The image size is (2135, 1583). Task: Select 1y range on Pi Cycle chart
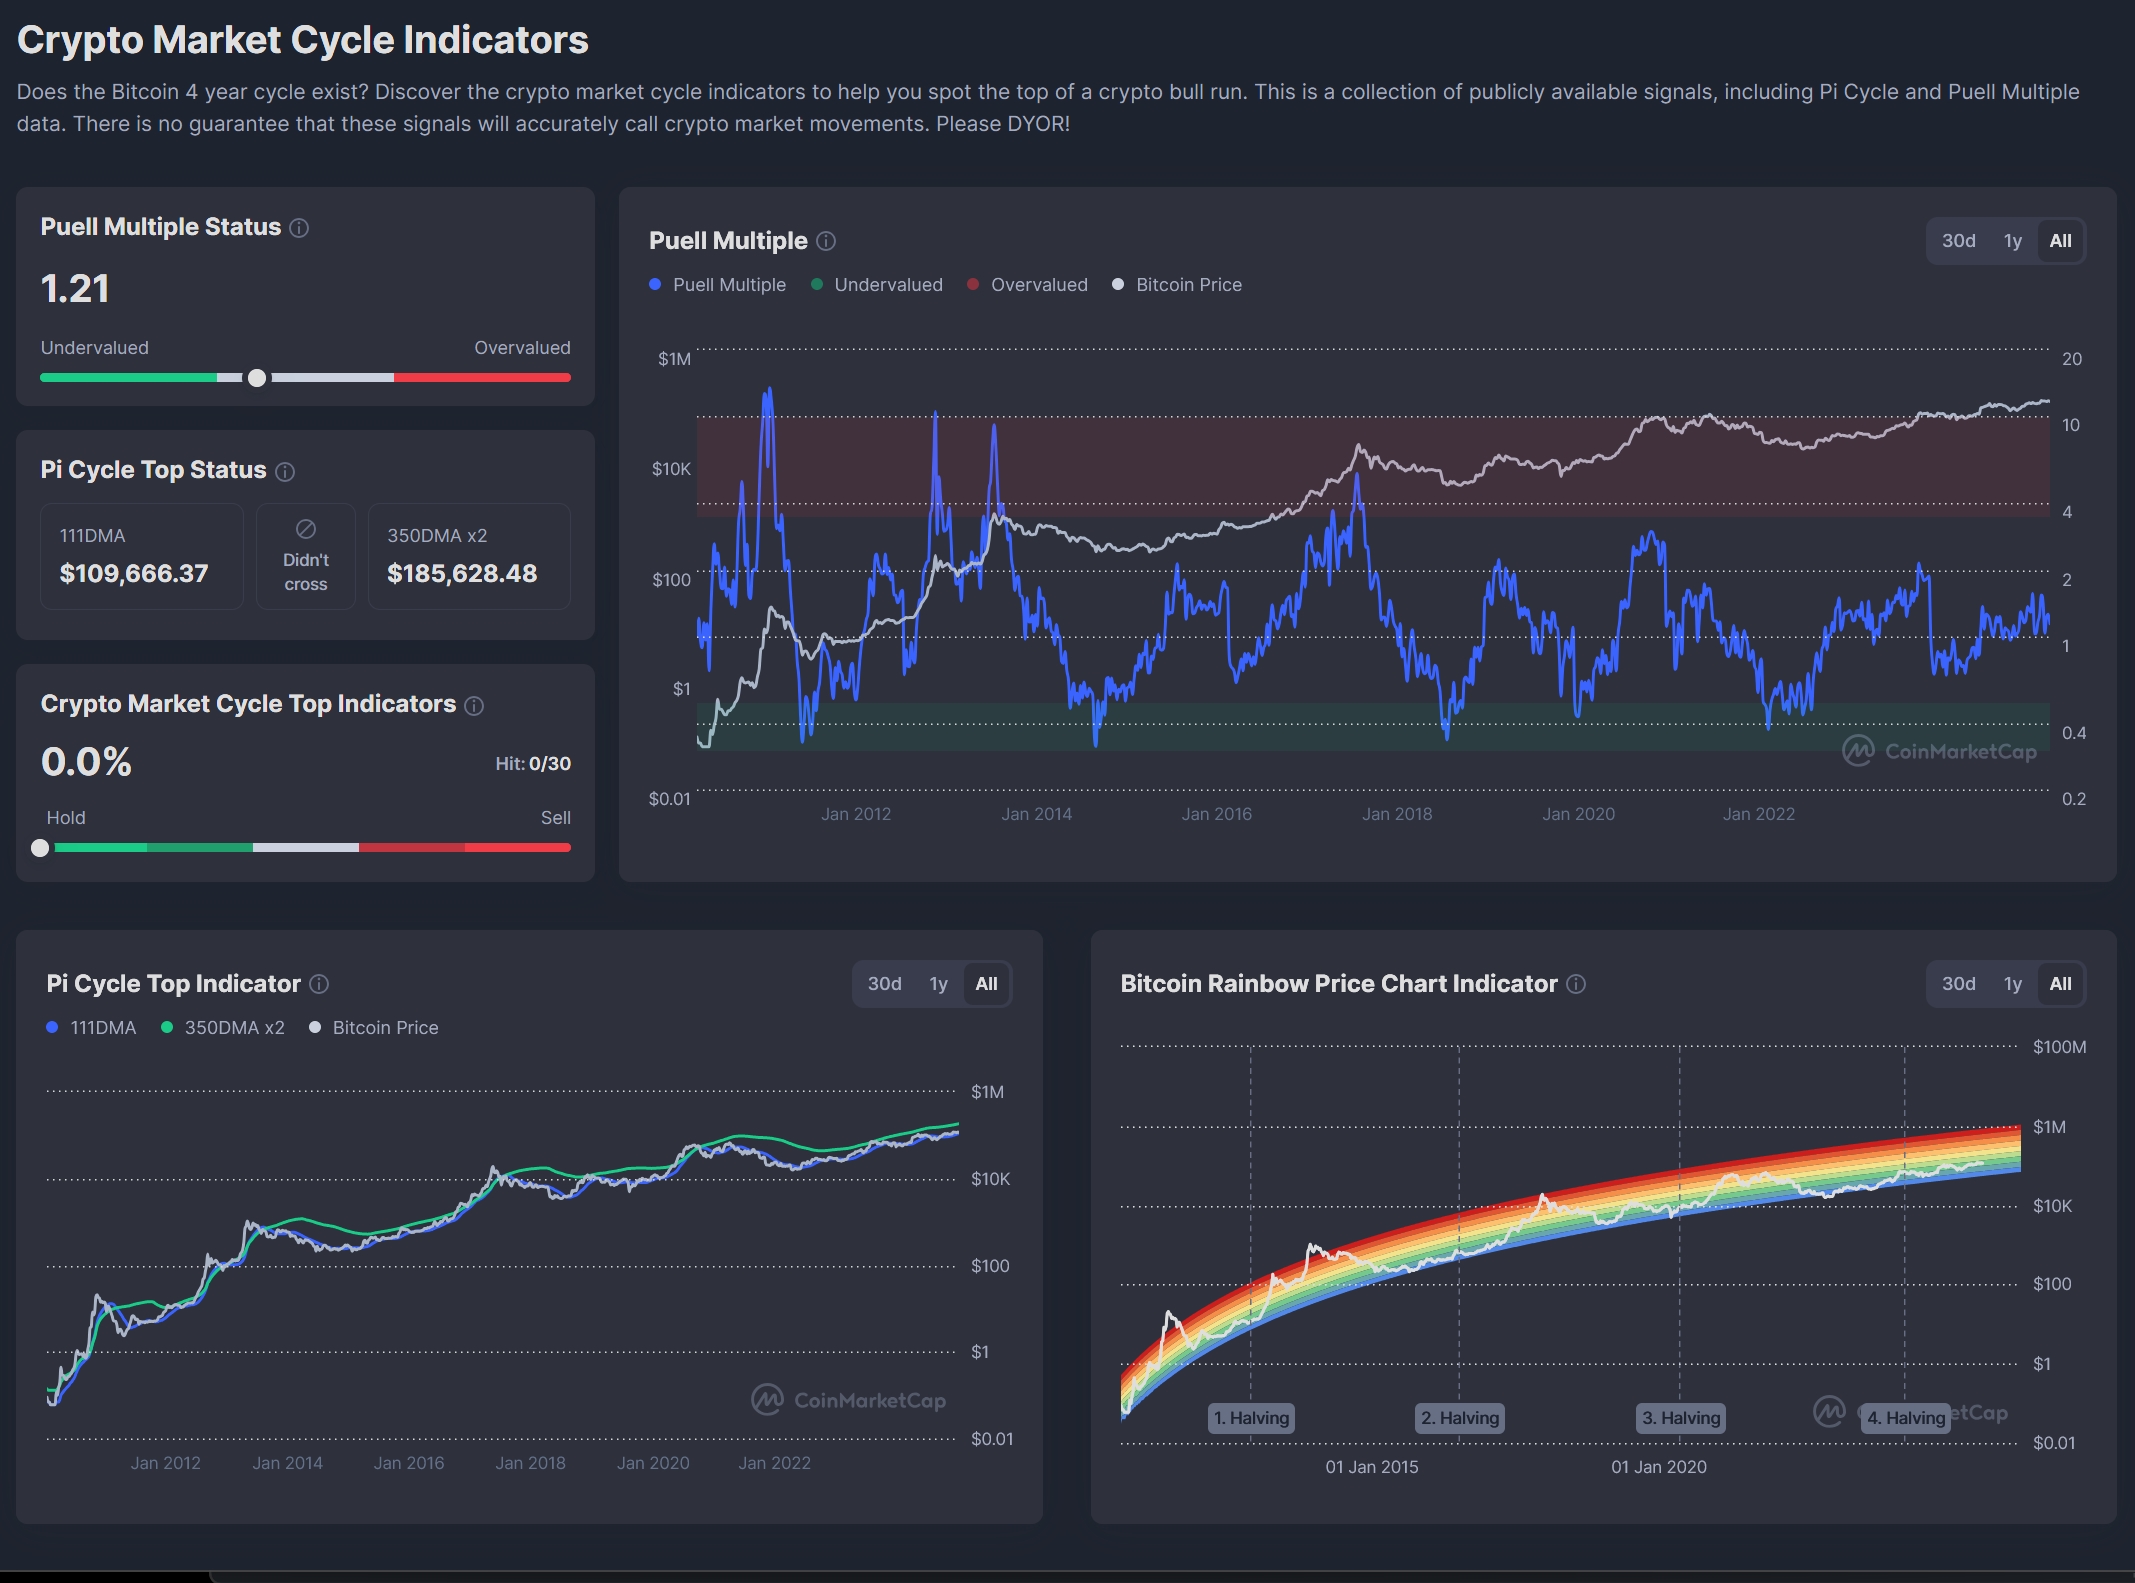938,984
